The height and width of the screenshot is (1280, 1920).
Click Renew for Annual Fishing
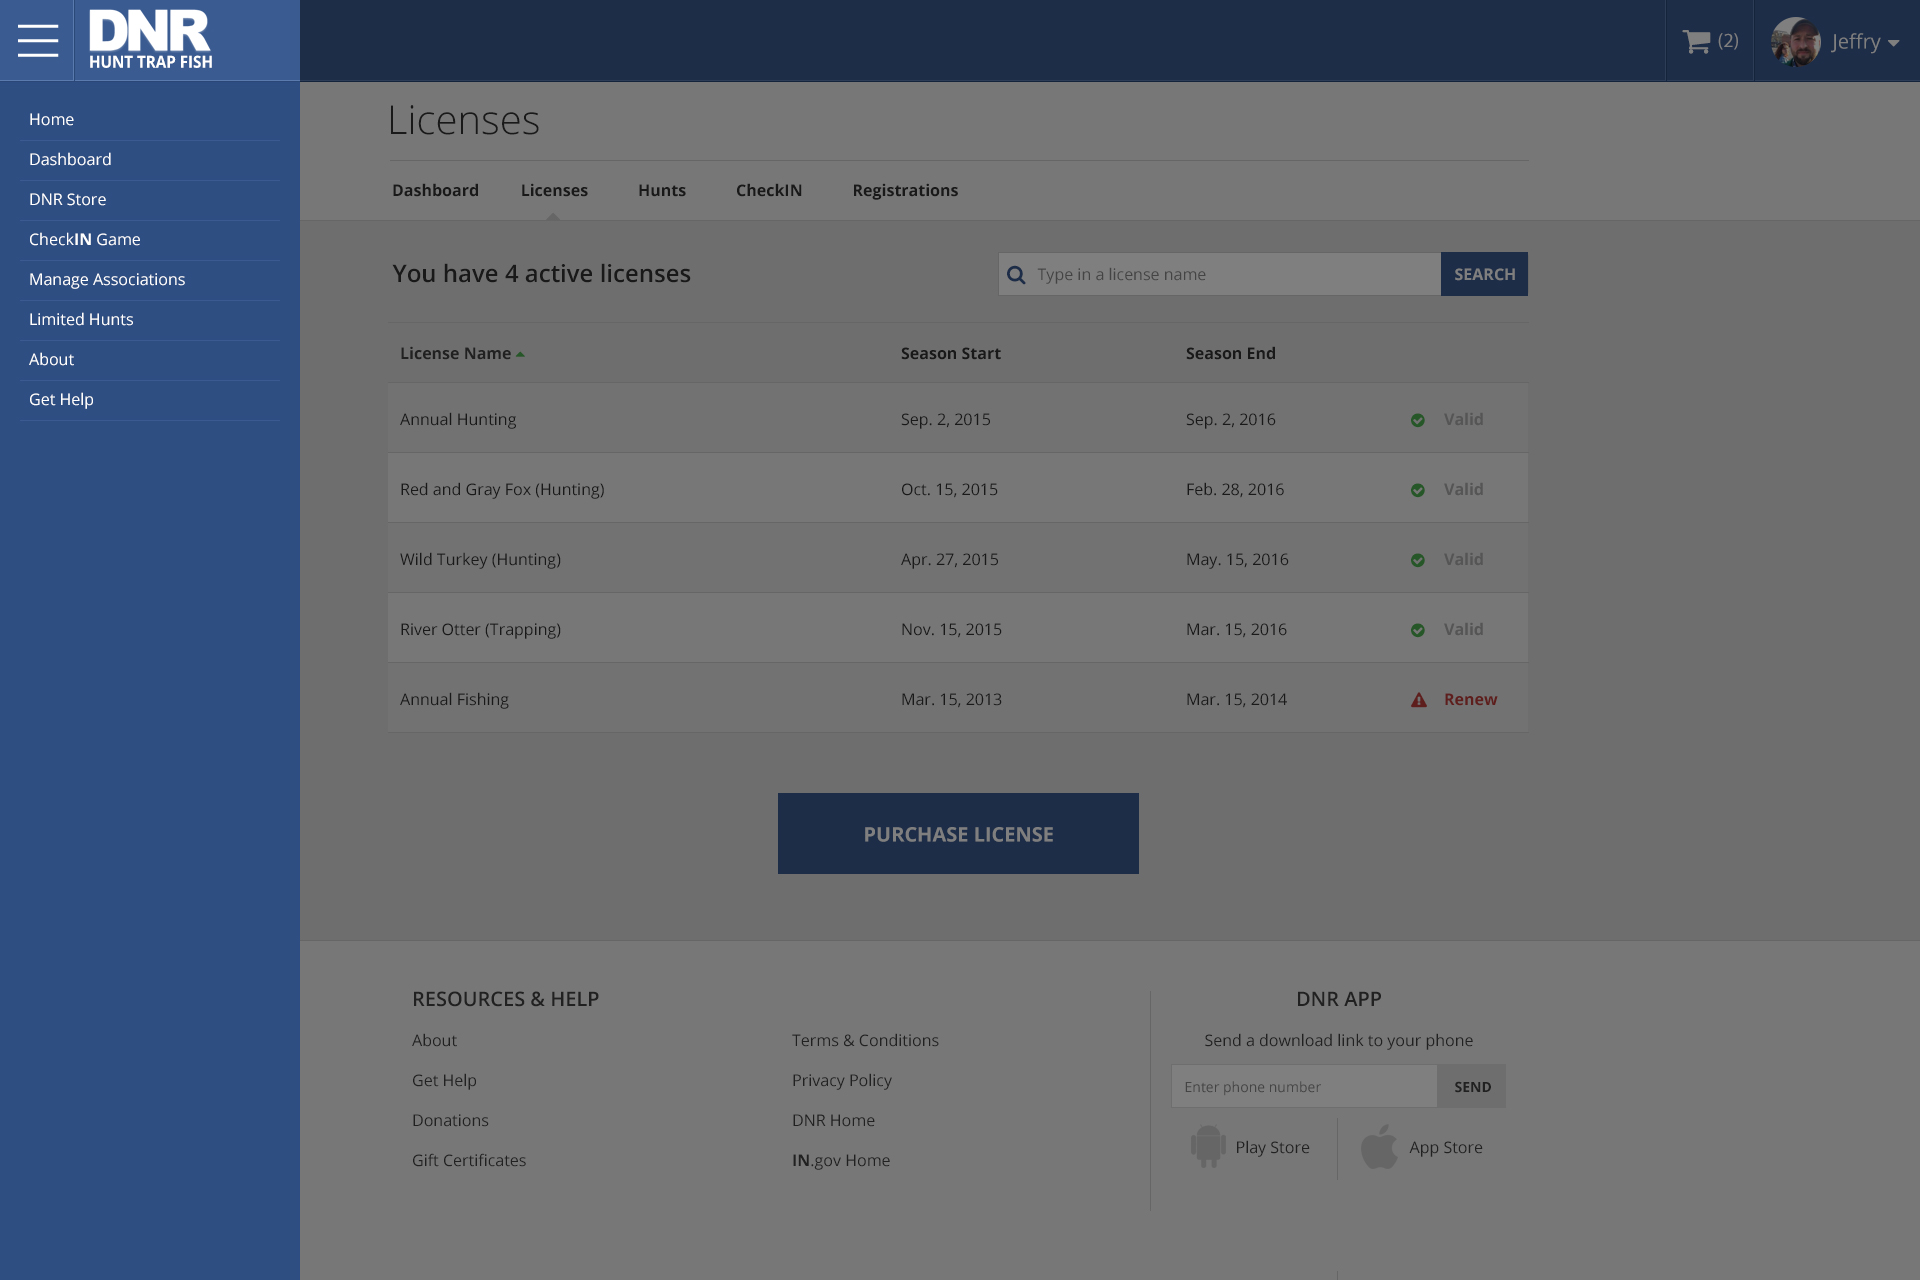click(1470, 700)
